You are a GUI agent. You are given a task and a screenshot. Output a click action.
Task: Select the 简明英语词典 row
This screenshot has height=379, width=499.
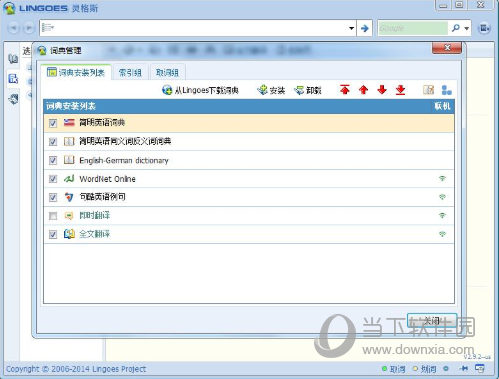[249, 123]
